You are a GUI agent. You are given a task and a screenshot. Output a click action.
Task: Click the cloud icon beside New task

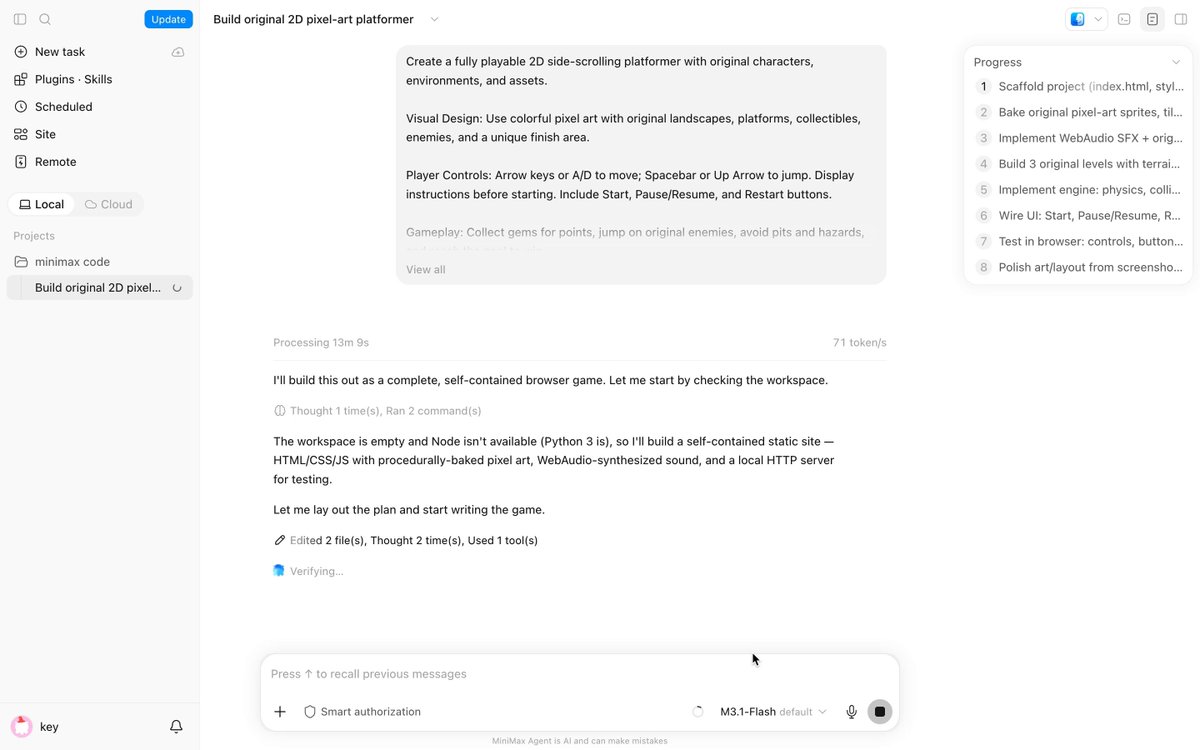click(178, 52)
